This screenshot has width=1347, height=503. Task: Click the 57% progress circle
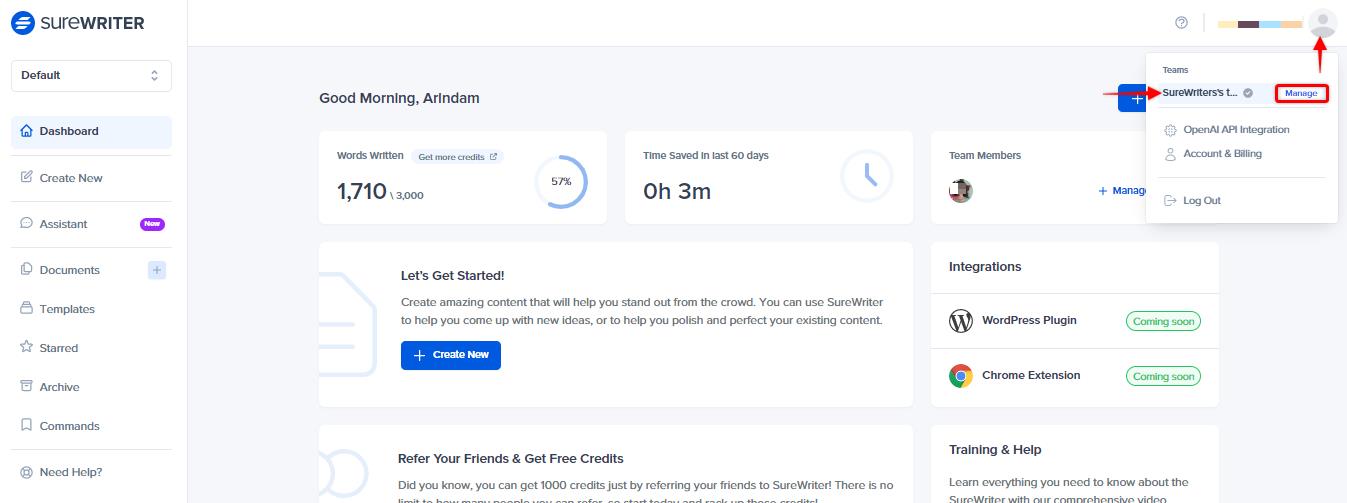[x=561, y=182]
